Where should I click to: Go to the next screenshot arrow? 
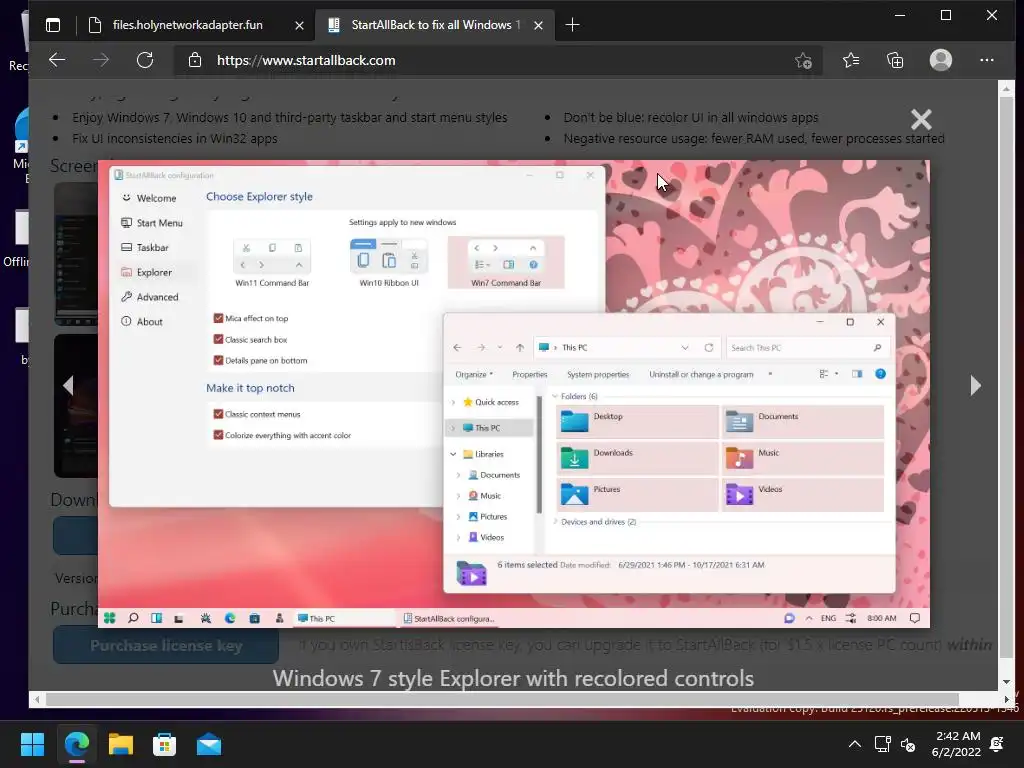point(975,385)
